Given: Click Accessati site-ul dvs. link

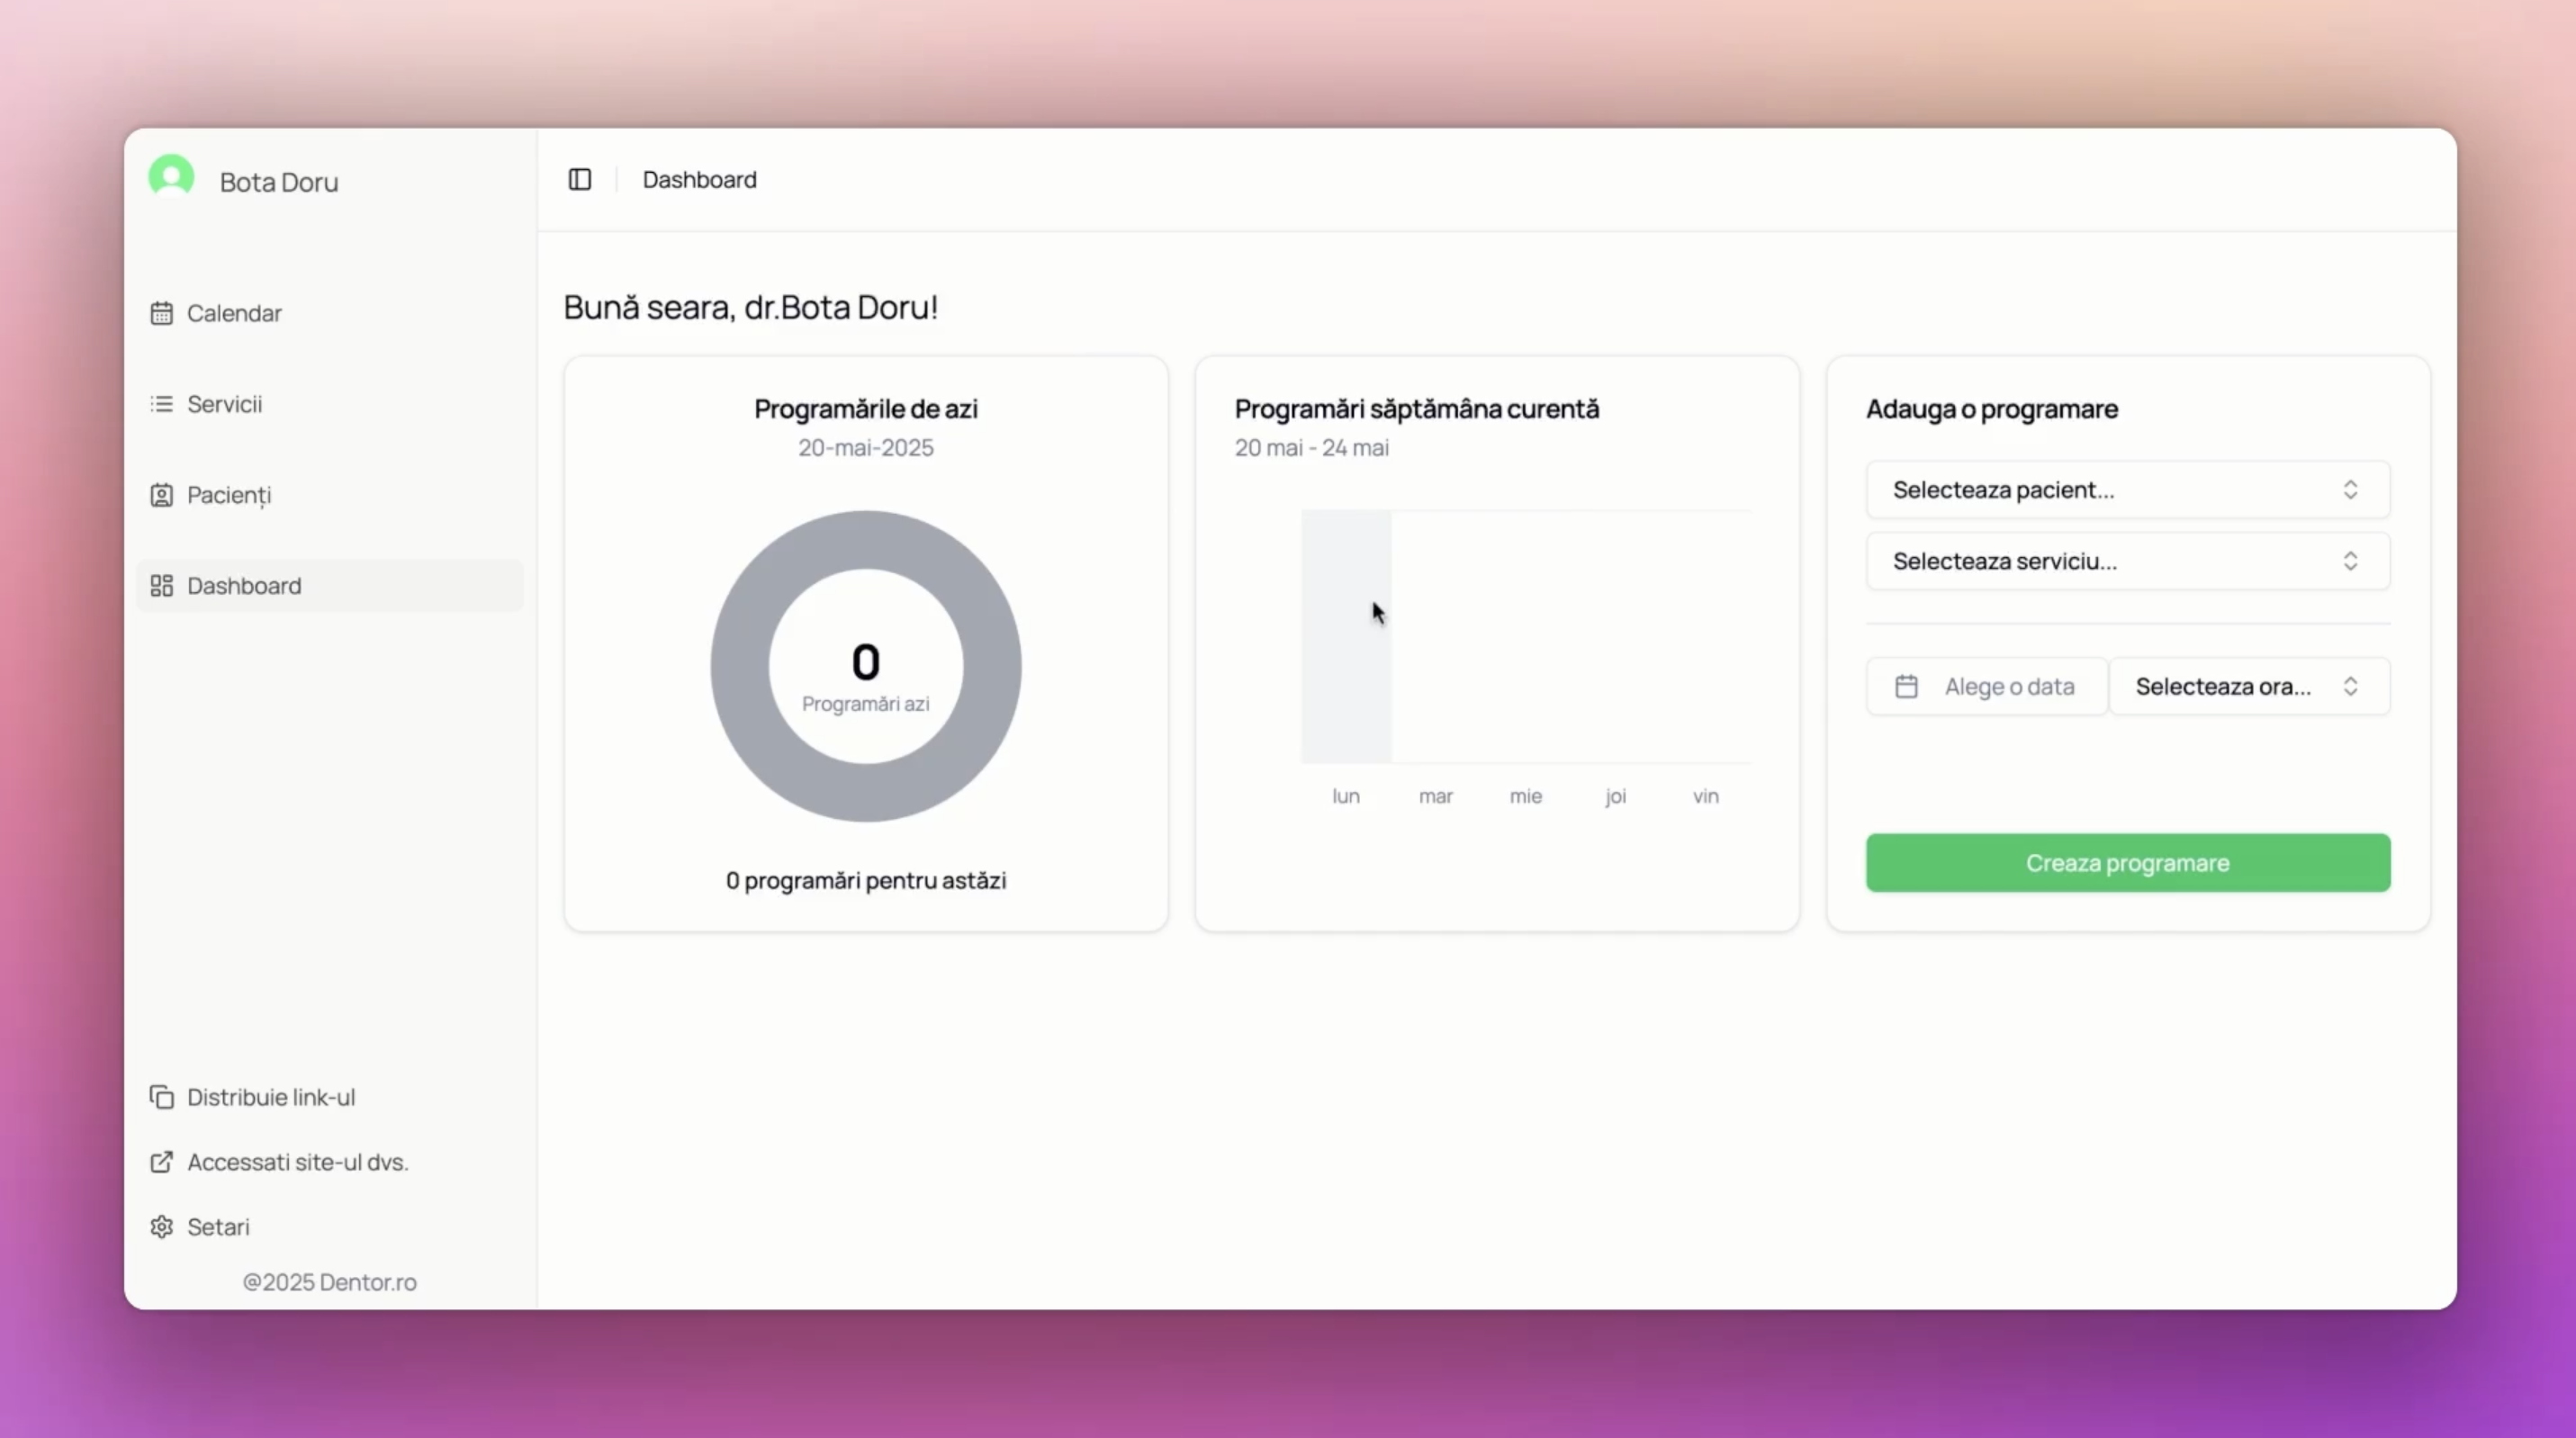Looking at the screenshot, I should click(298, 1162).
